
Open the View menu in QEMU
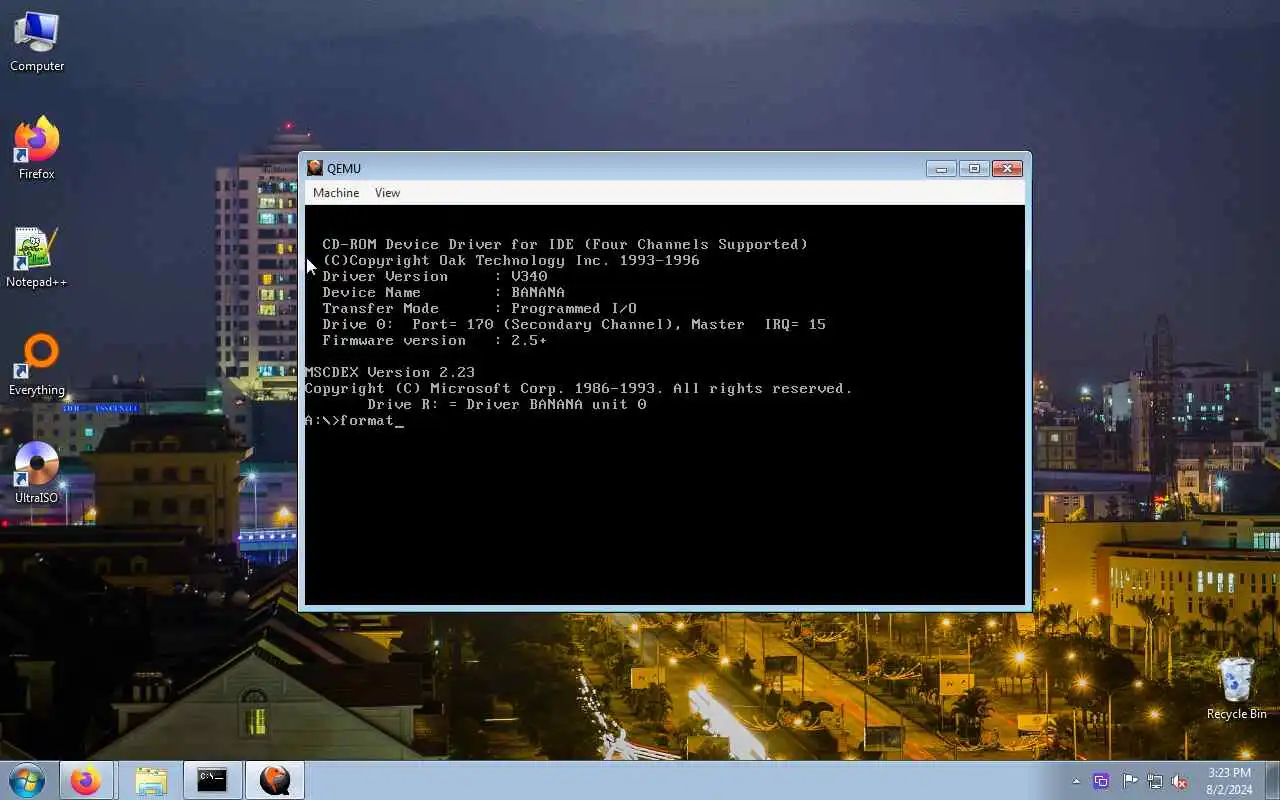pyautogui.click(x=387, y=193)
